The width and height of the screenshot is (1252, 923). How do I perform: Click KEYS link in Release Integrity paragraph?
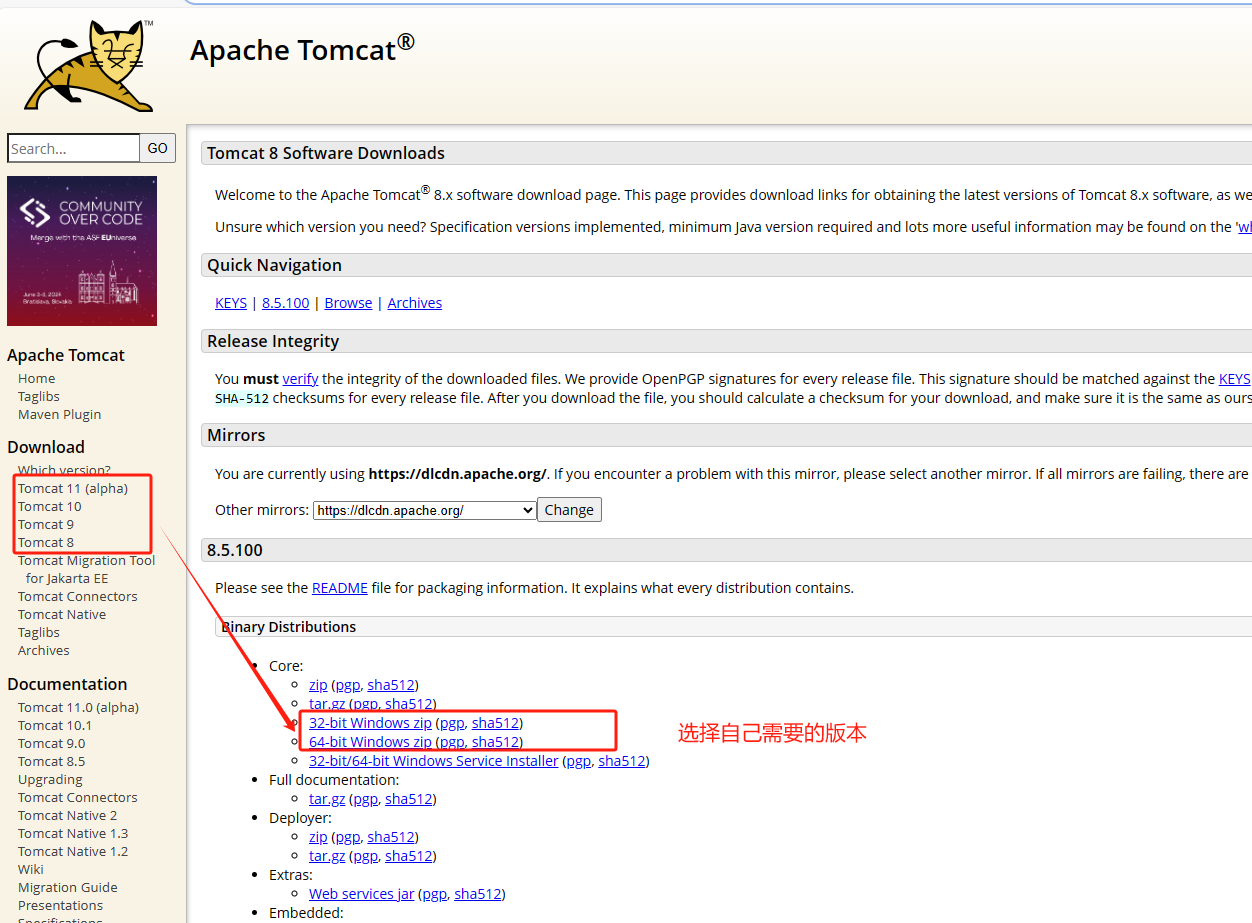(x=1234, y=379)
